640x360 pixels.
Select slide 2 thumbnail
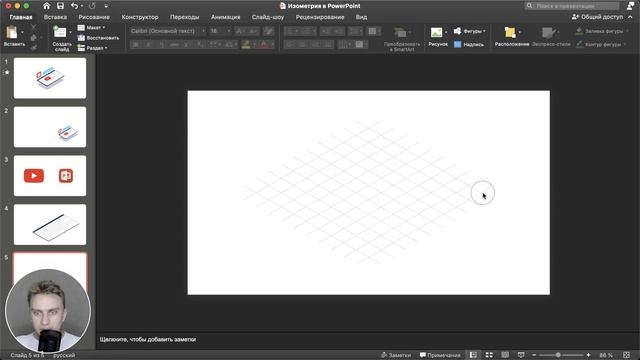click(x=50, y=127)
